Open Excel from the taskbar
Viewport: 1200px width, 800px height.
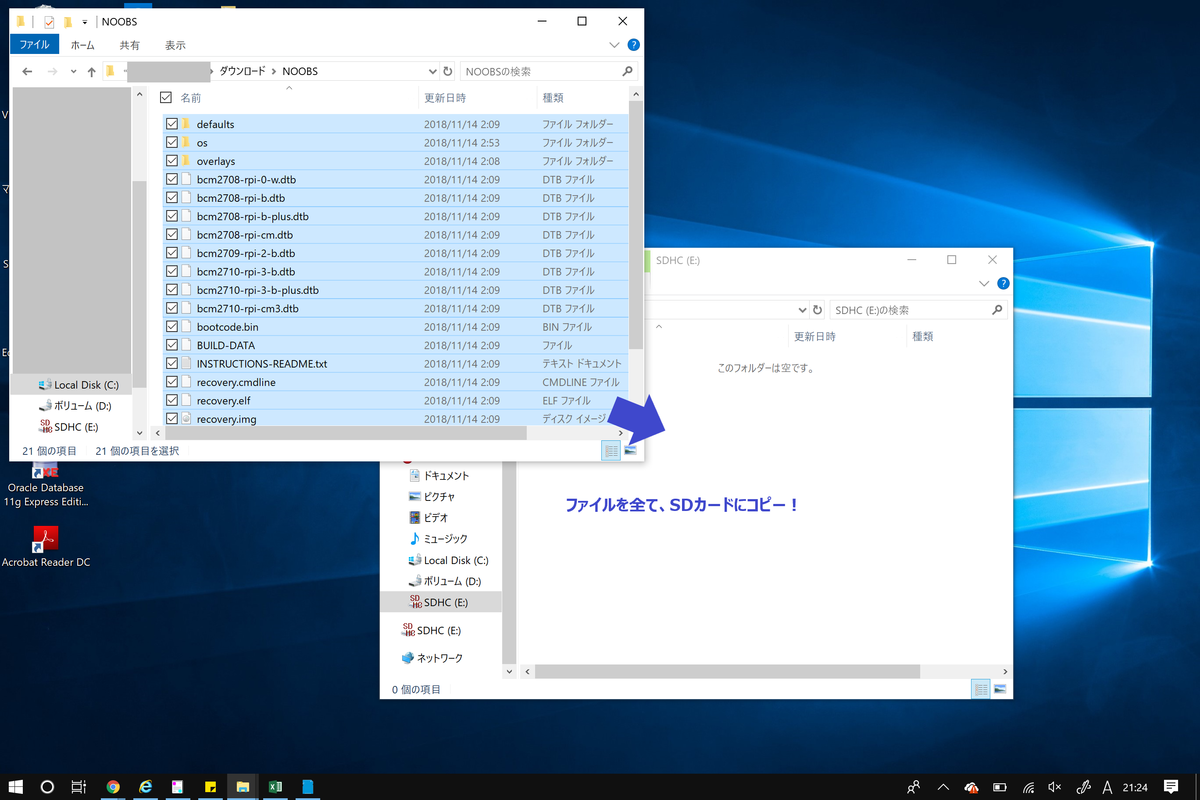point(274,787)
